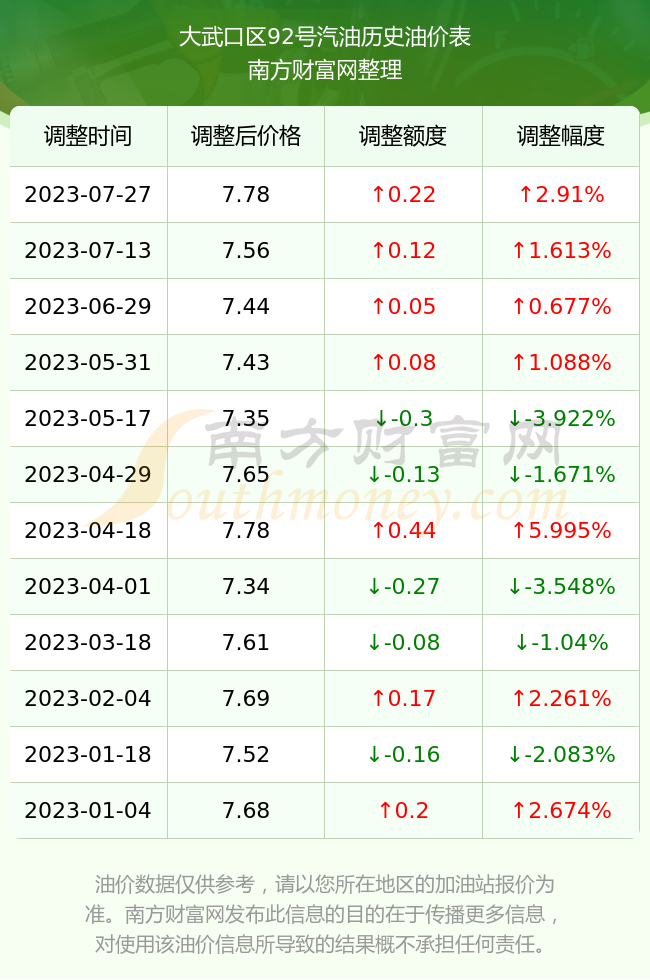This screenshot has height=980, width=650.
Task: Select the 2023-03-18 date cell
Action: tap(88, 643)
